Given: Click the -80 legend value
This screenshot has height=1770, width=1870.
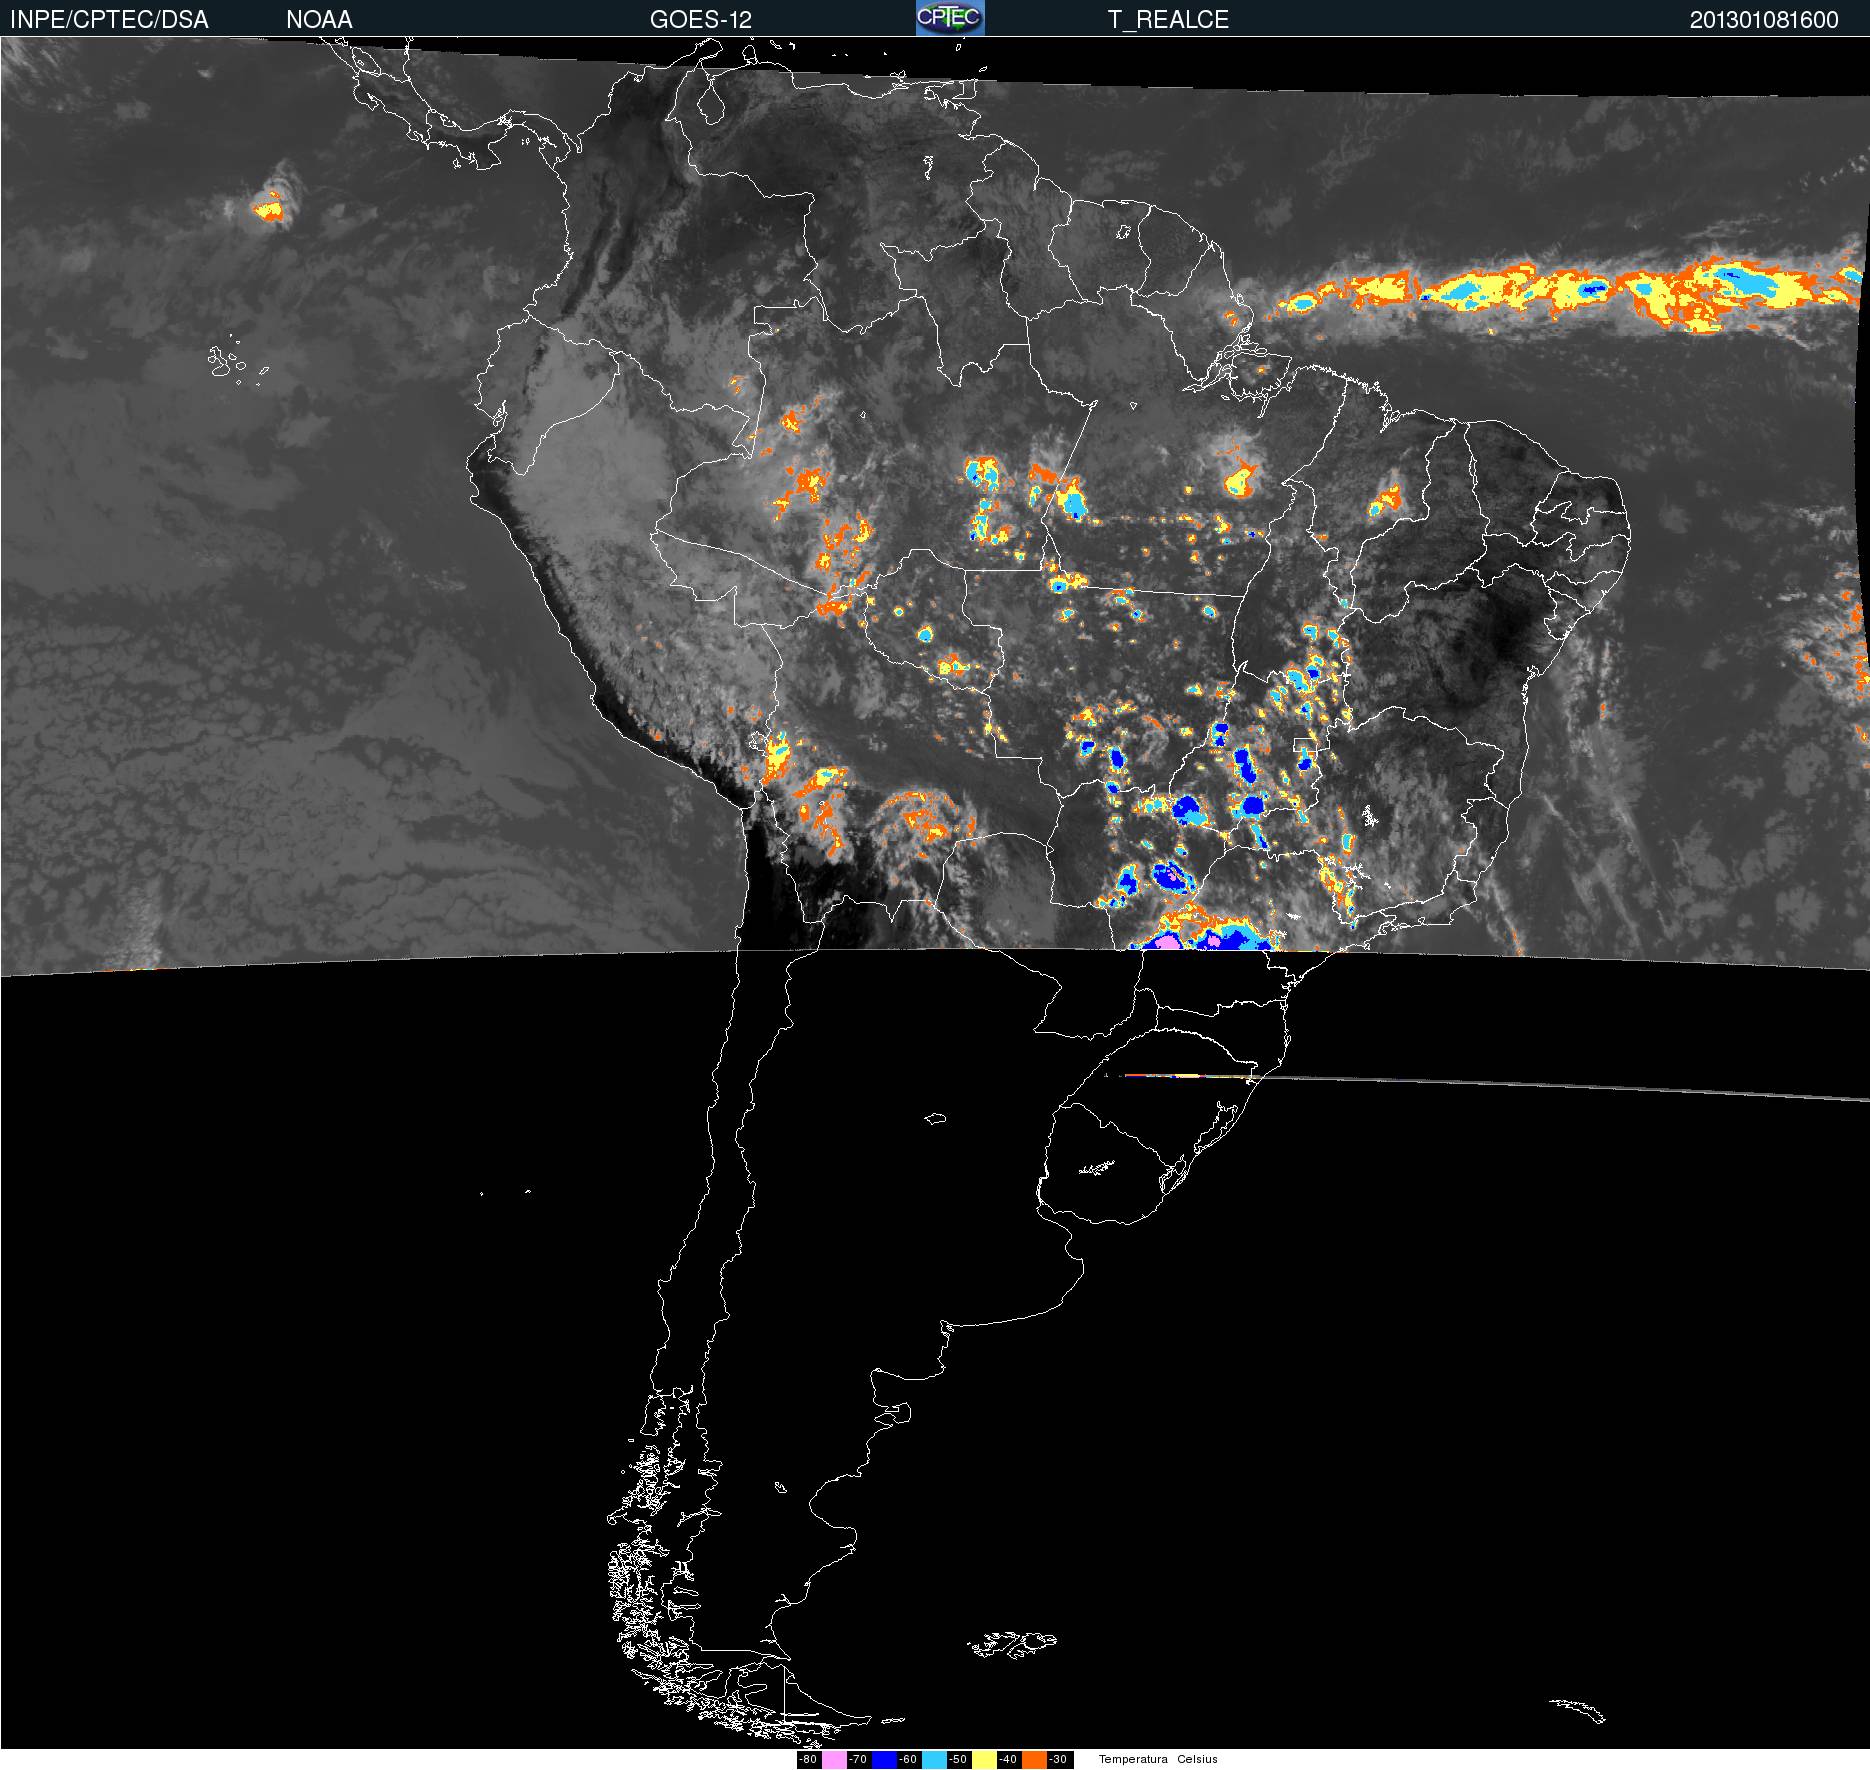Looking at the screenshot, I should pyautogui.click(x=808, y=1760).
